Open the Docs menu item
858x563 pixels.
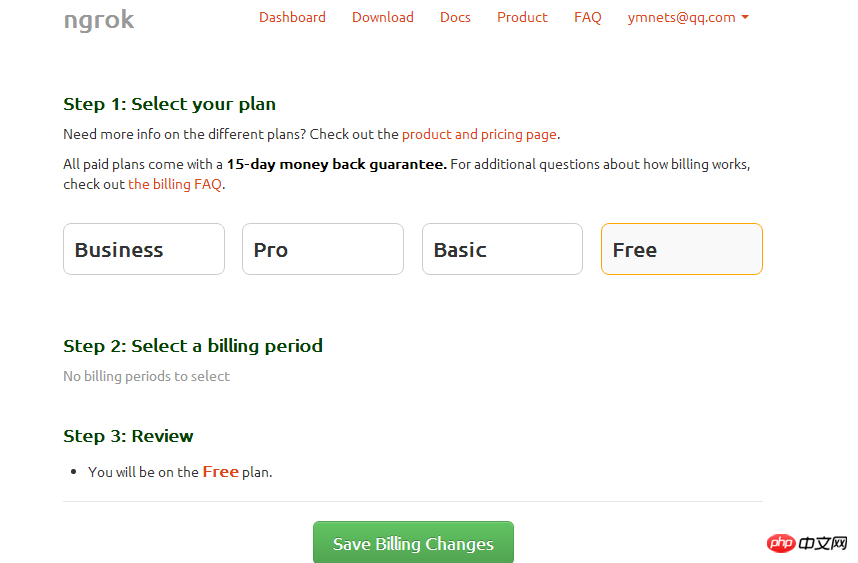pos(455,18)
